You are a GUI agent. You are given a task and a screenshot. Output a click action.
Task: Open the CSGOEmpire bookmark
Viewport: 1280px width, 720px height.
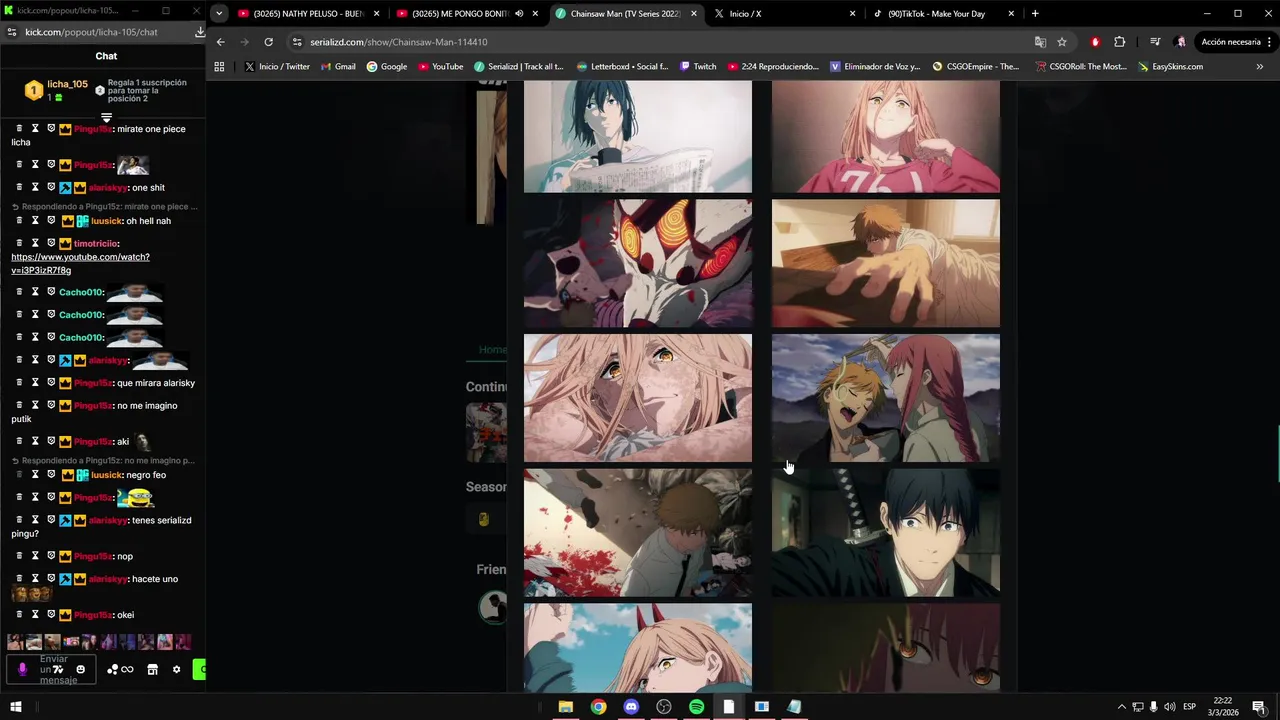tap(975, 67)
